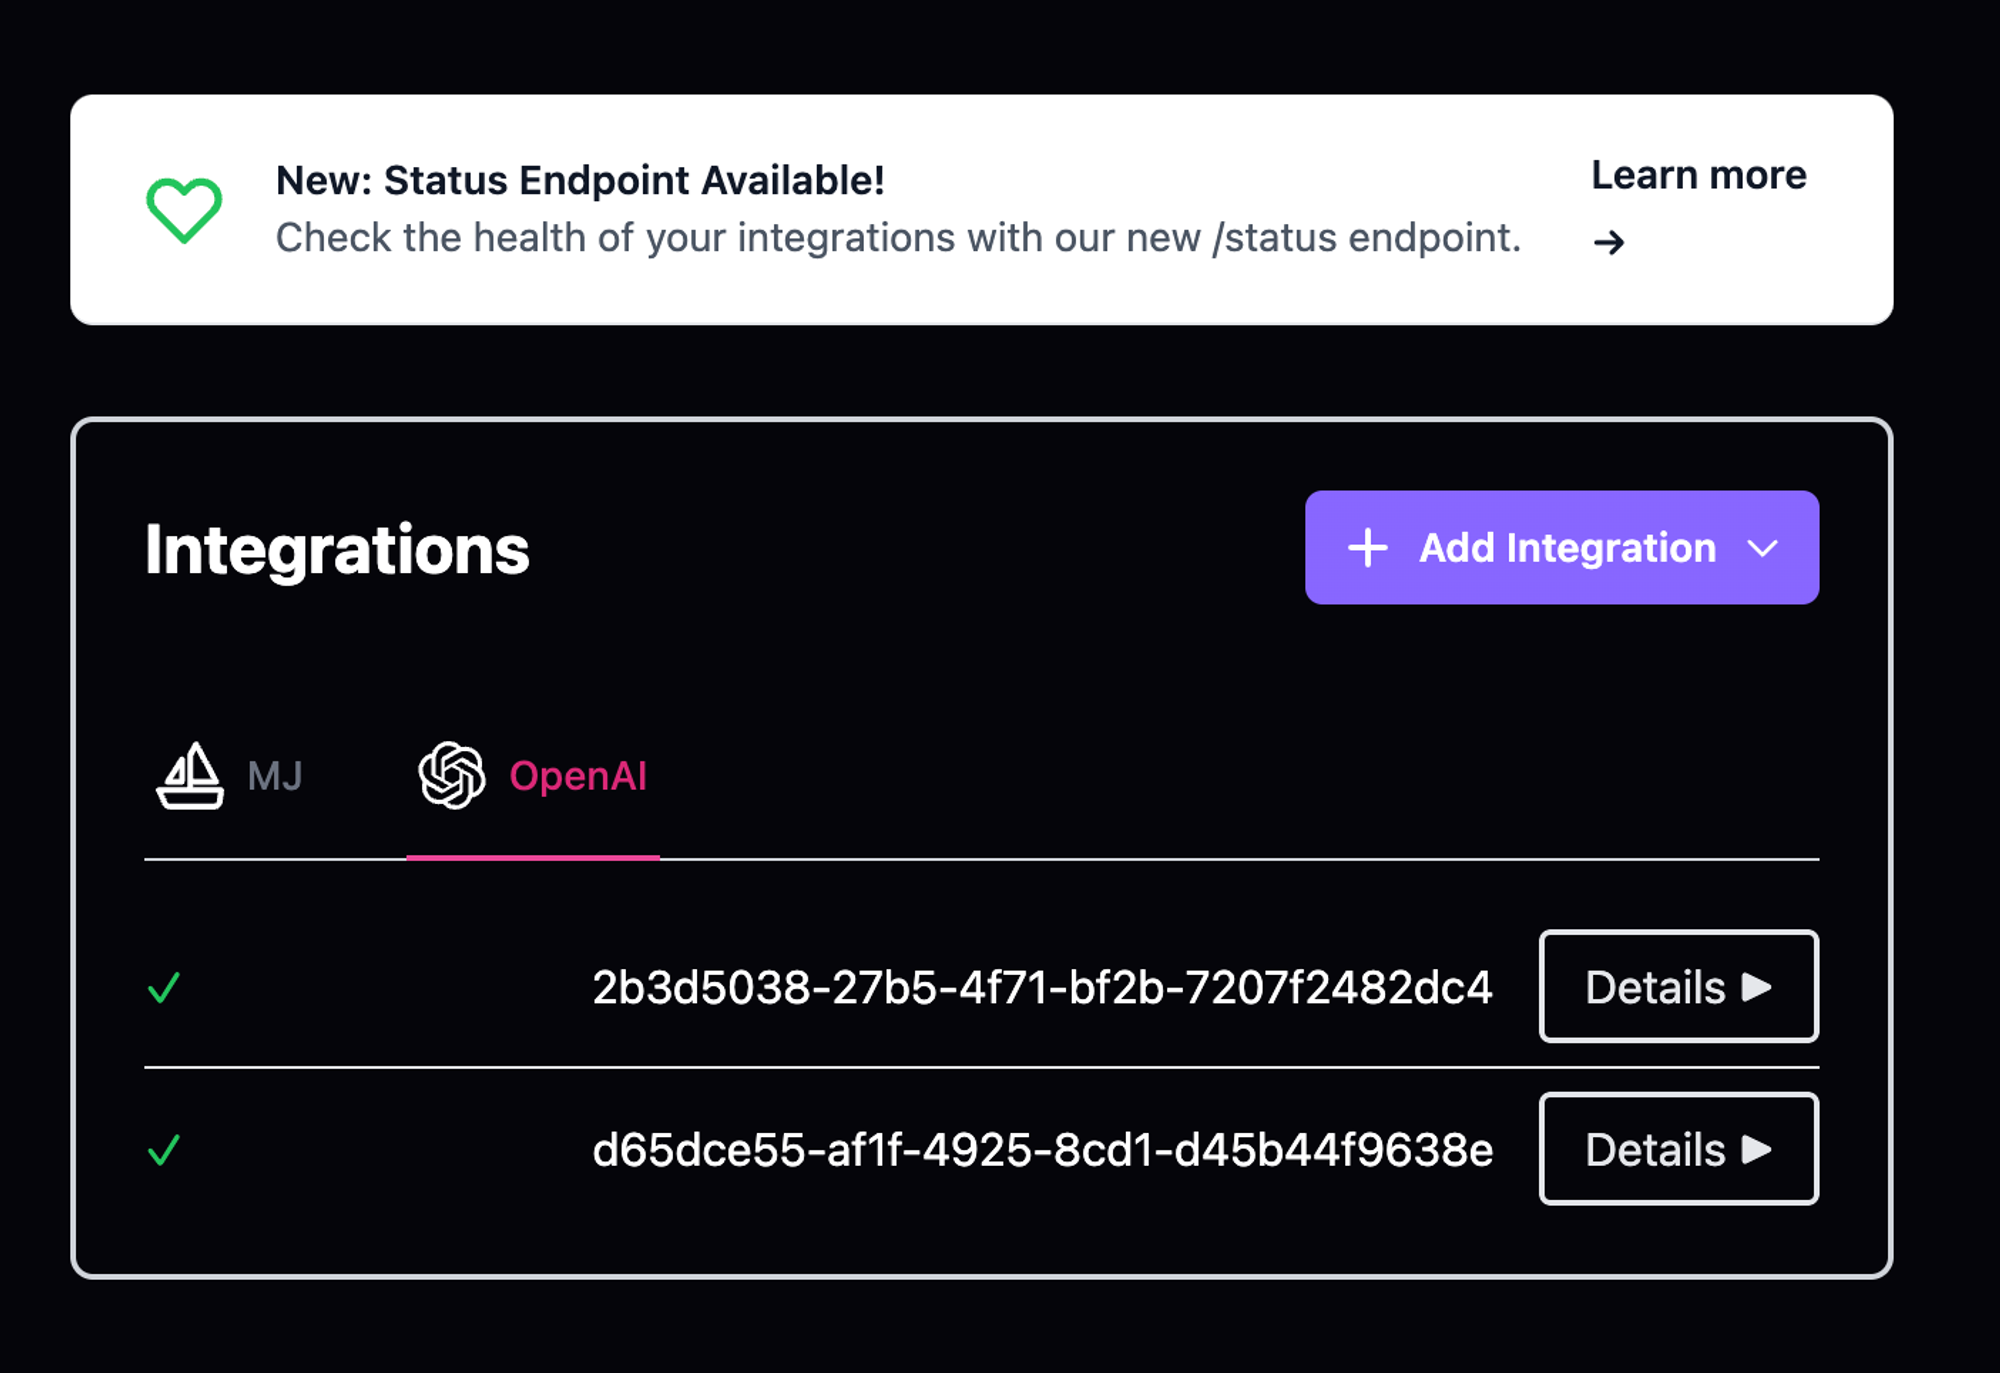
Task: Click the OpenAI logo icon
Action: [x=452, y=775]
